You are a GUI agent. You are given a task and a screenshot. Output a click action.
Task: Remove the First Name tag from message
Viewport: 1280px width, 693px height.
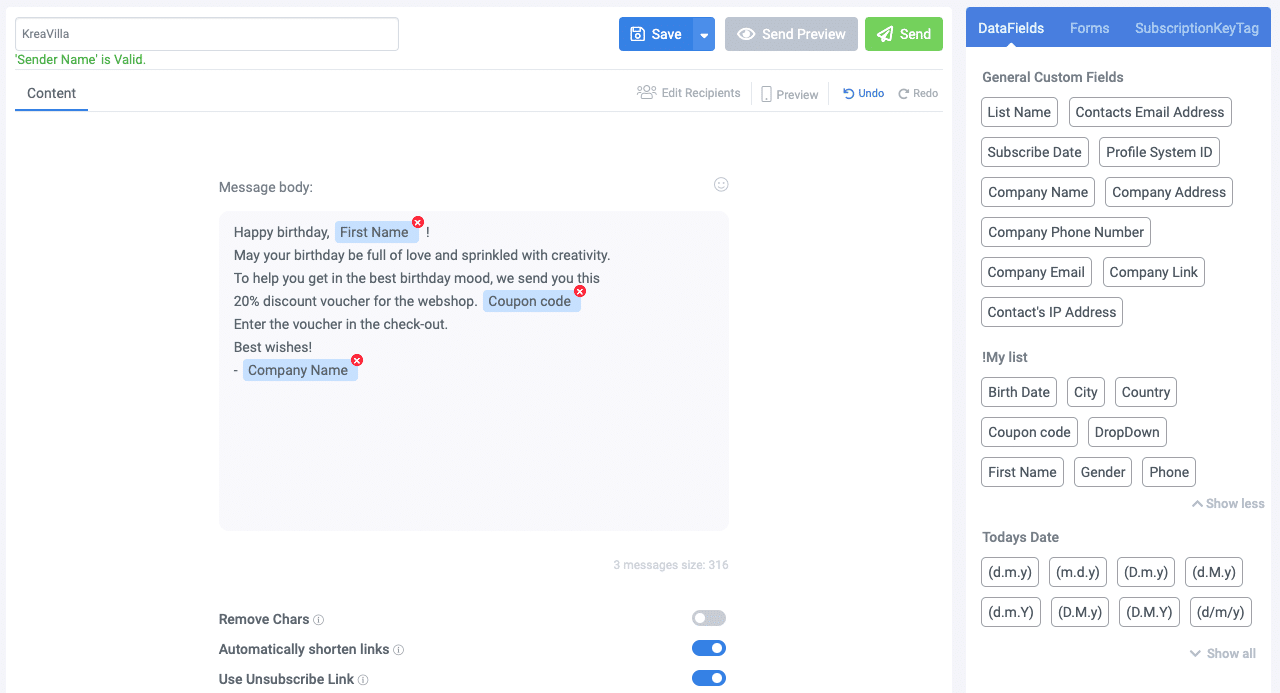418,222
